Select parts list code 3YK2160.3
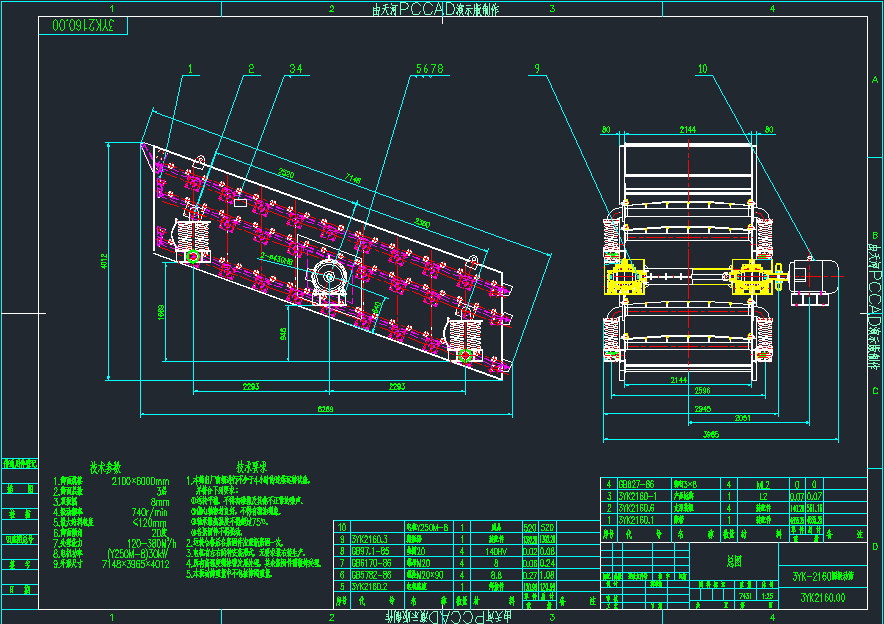Screen dimensions: 884x624 tap(369, 539)
